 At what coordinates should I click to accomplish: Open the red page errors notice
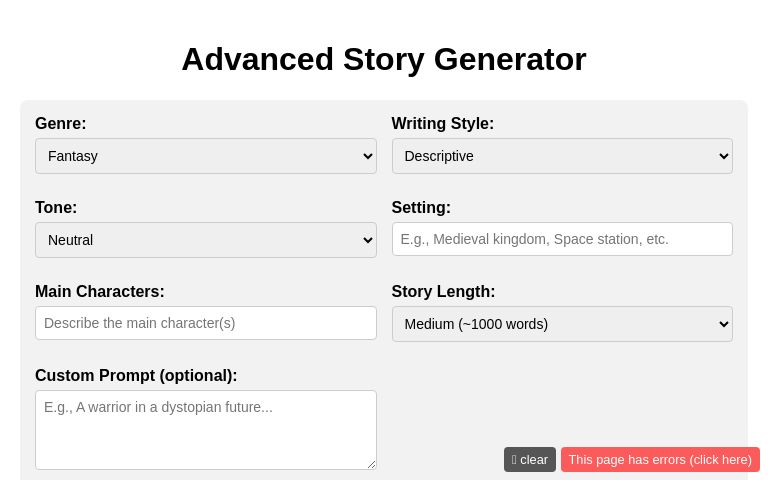pos(660,460)
